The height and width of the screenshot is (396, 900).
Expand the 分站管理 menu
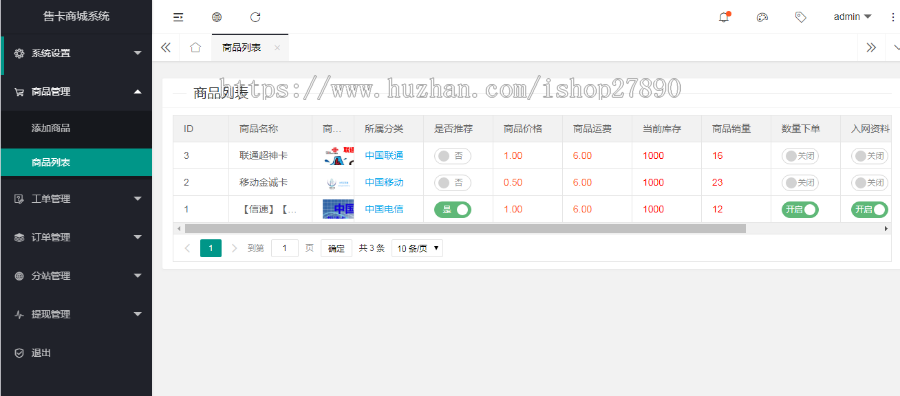click(x=137, y=276)
